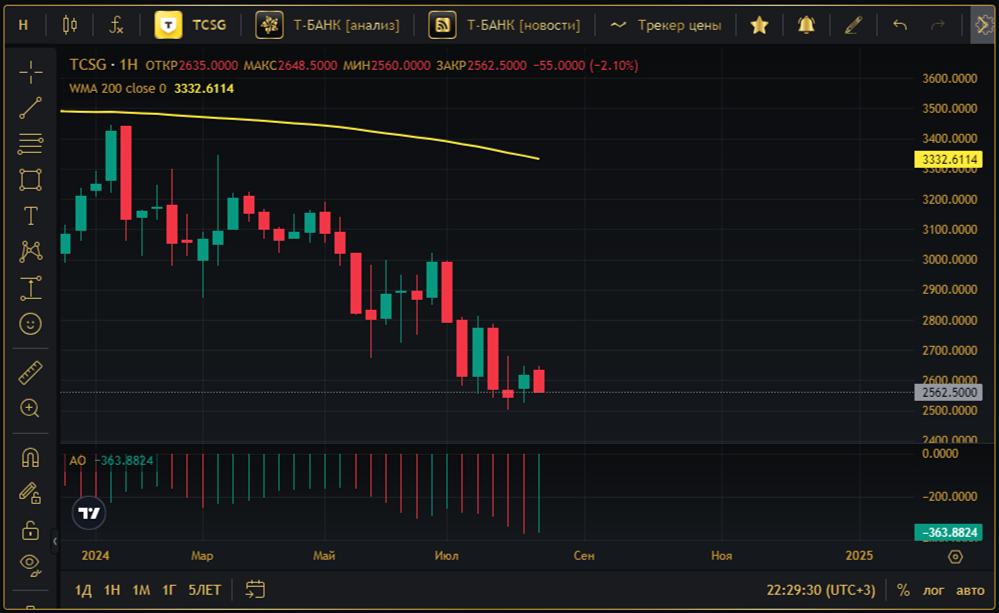Viewport: 999px width, 613px height.
Task: Toggle the авто auto scale
Action: click(970, 591)
